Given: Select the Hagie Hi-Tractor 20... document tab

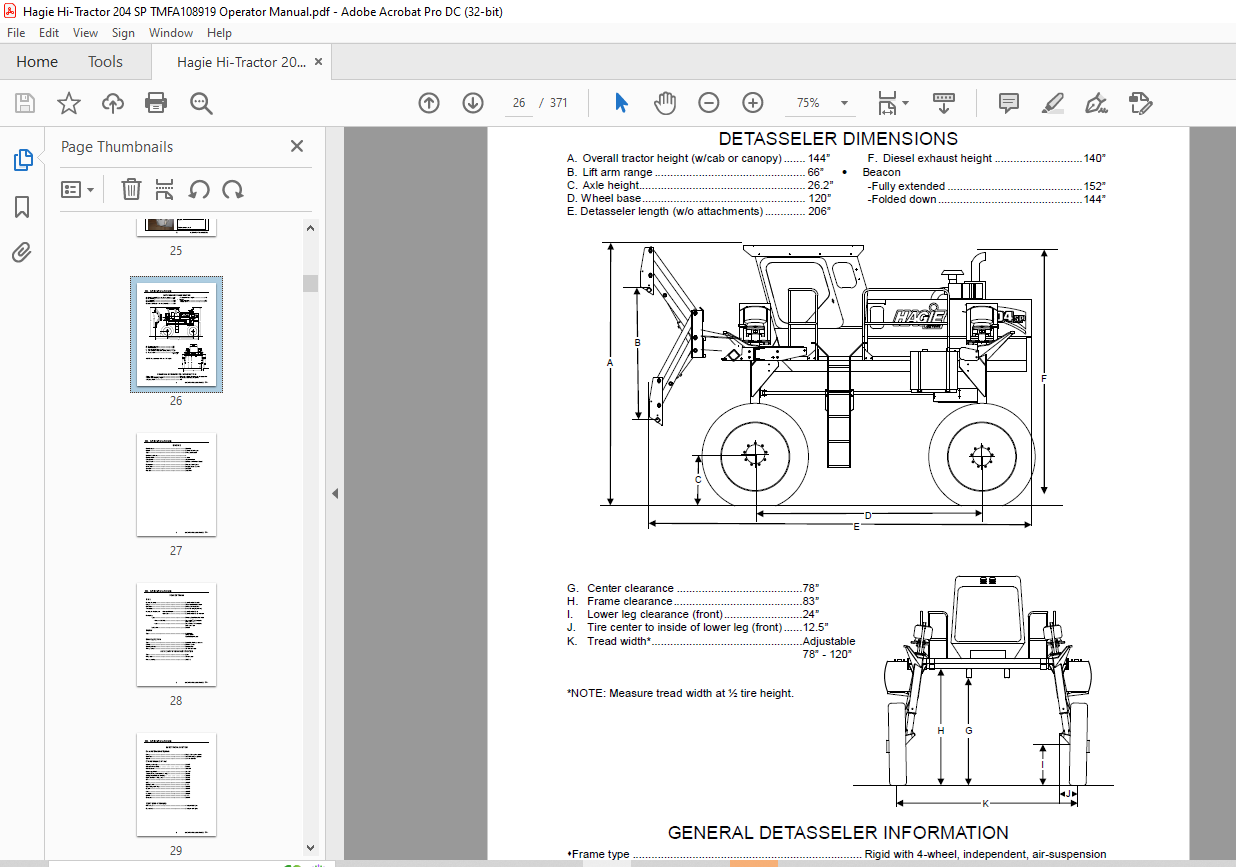Looking at the screenshot, I should point(241,62).
